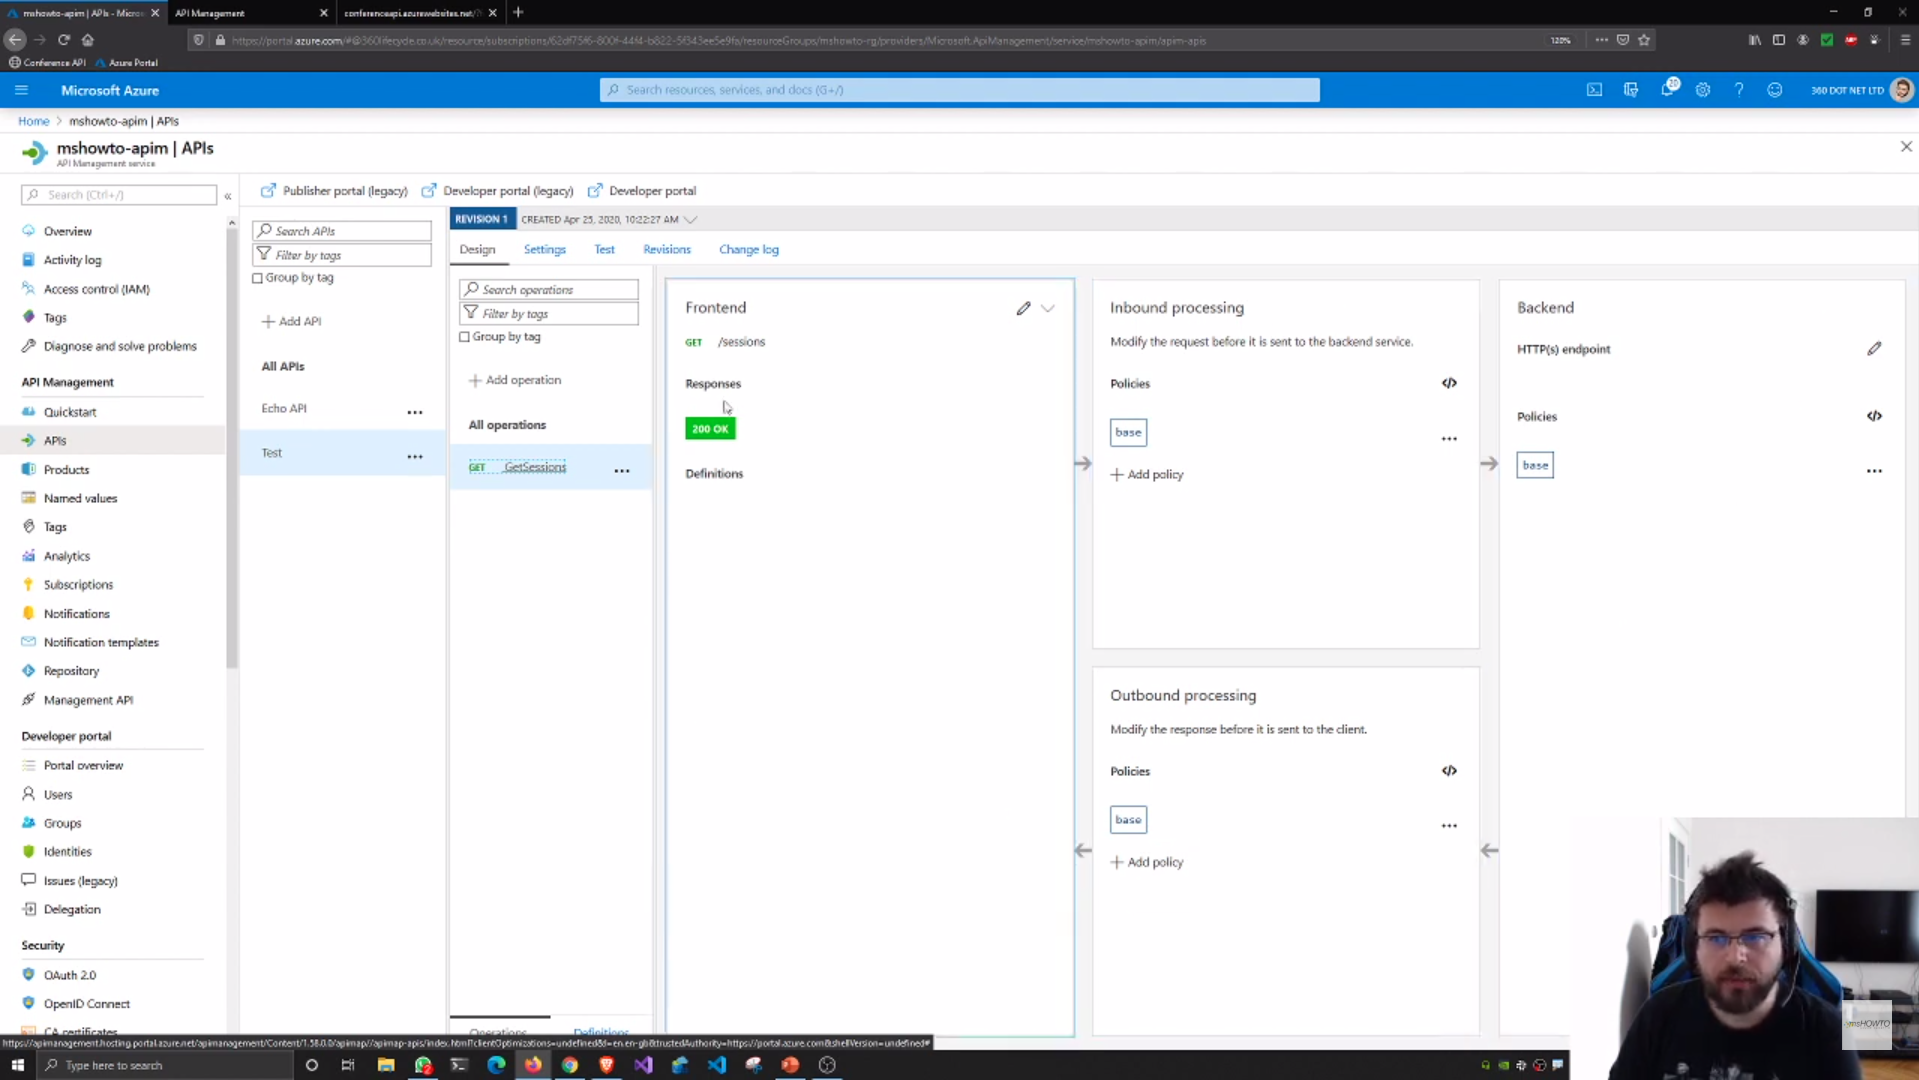This screenshot has width=1919, height=1080.
Task: Open the Windows Start menu
Action: (17, 1065)
